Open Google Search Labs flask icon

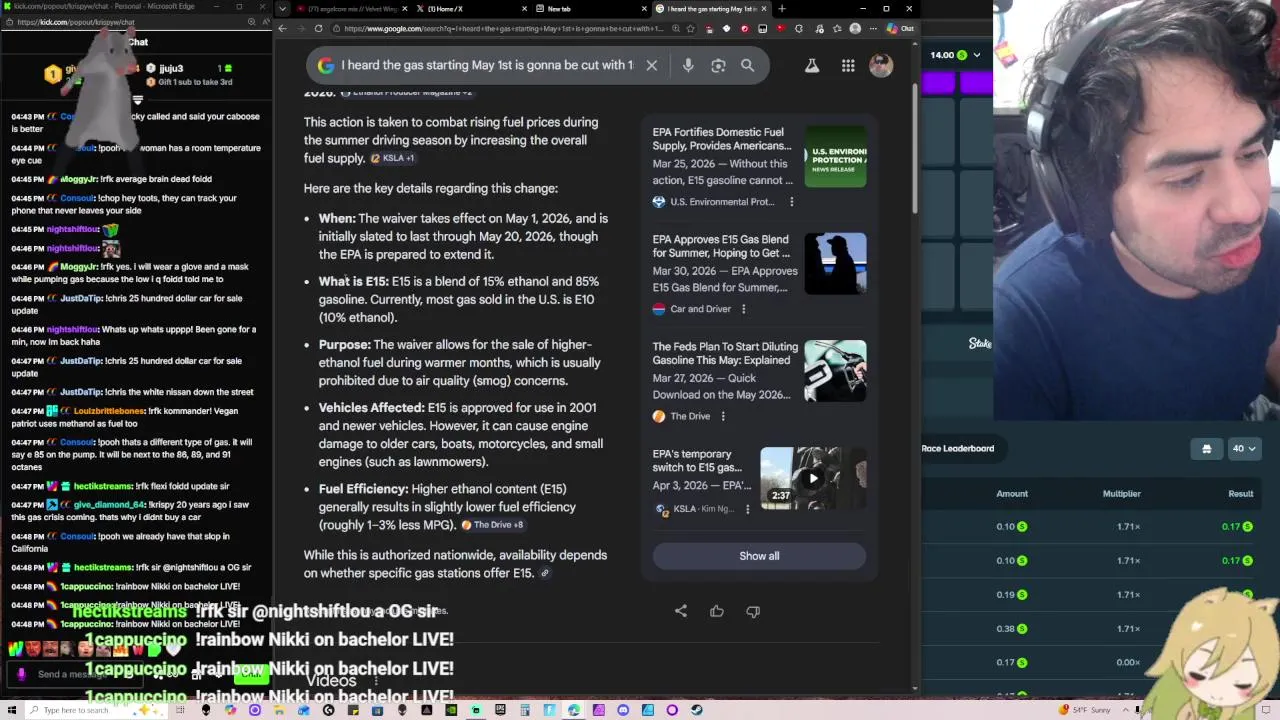click(812, 65)
